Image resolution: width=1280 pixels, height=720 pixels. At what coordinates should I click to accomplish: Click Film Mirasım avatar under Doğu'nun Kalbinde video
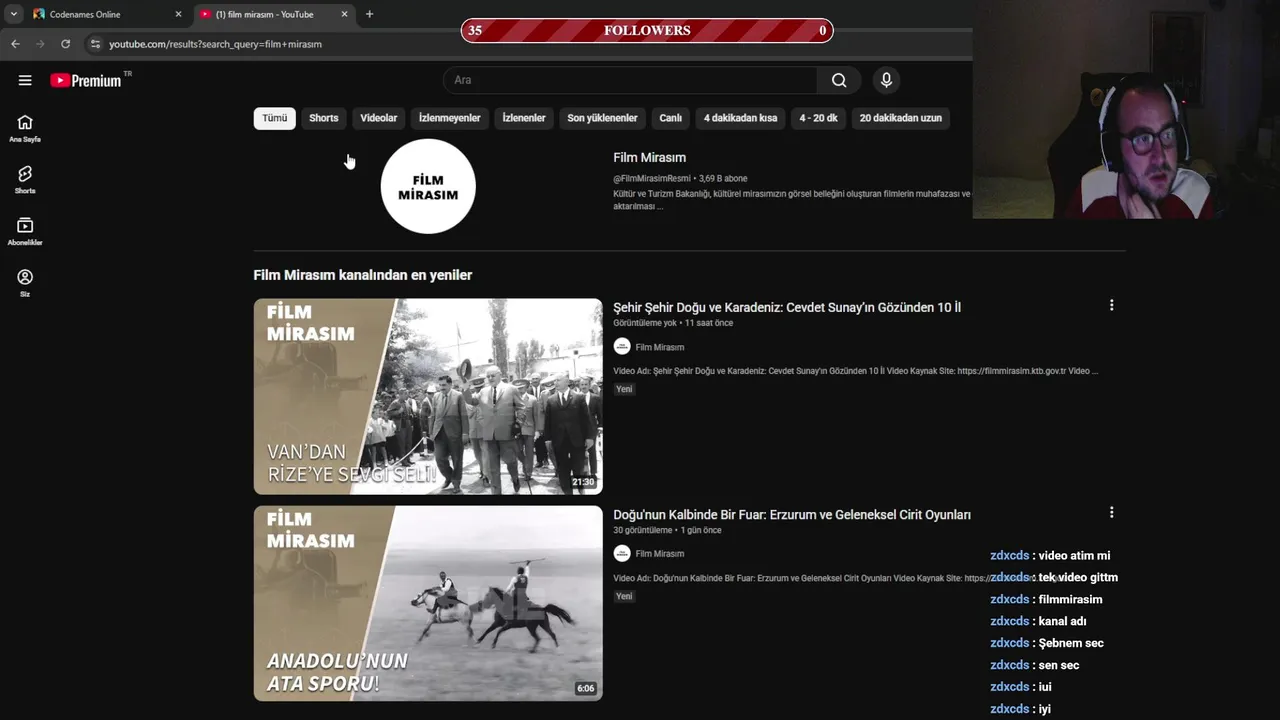(622, 553)
